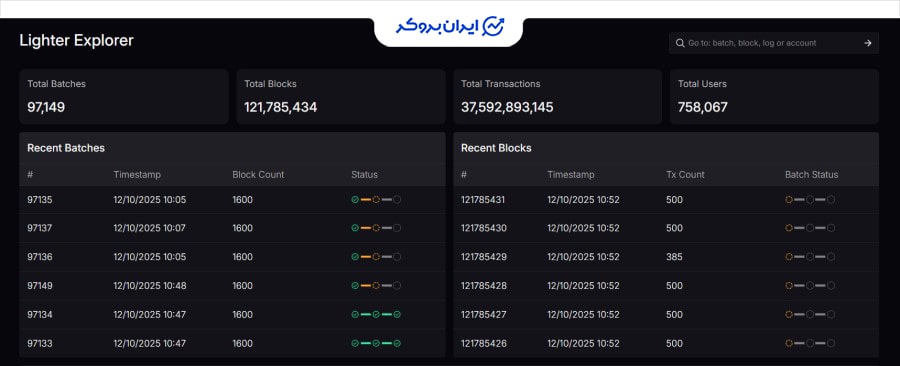The width and height of the screenshot is (900, 366).
Task: Click the Timestamp header in Recent Blocks
Action: (x=571, y=174)
